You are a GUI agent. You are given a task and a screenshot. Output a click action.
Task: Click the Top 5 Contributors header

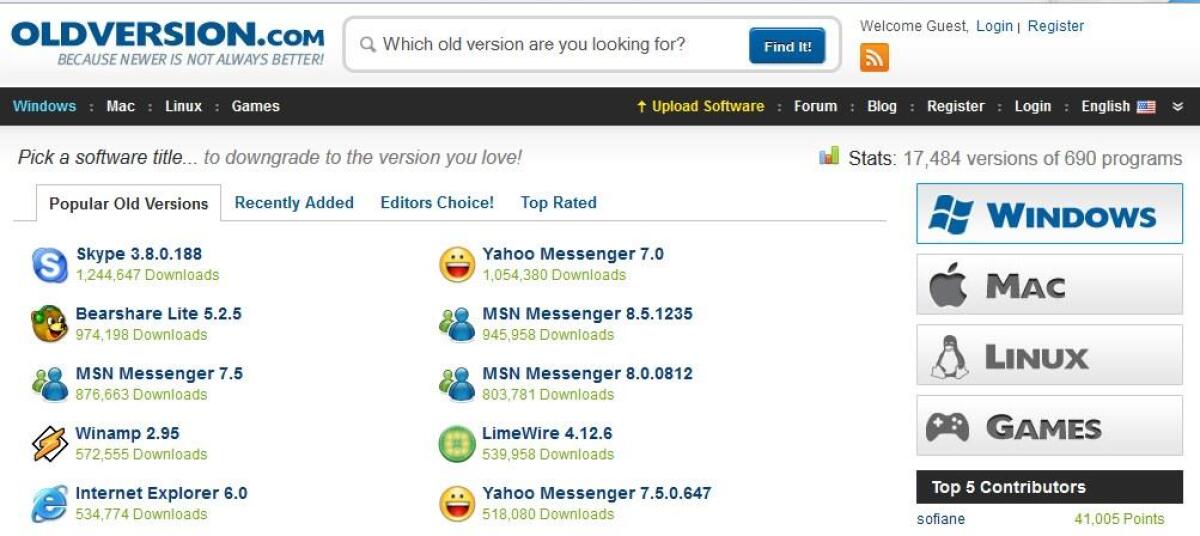[1049, 488]
